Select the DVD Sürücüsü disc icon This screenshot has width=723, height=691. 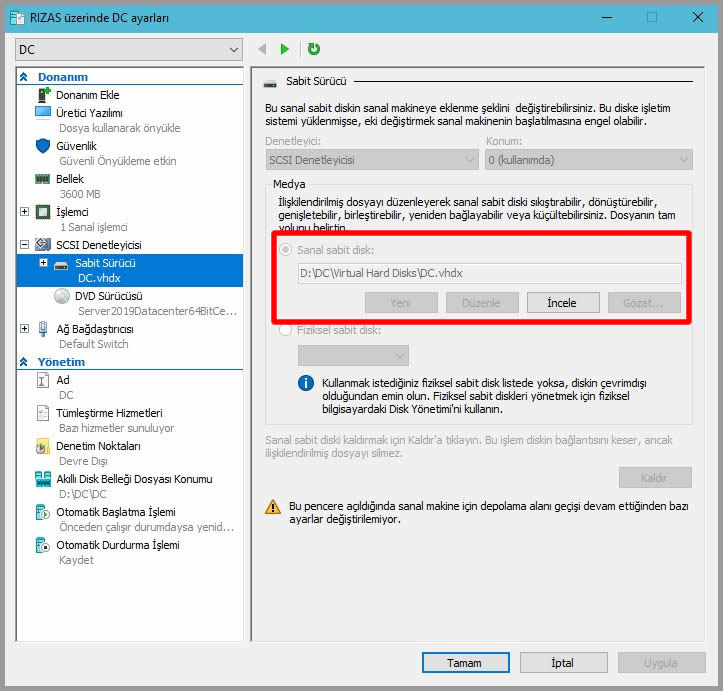point(62,296)
